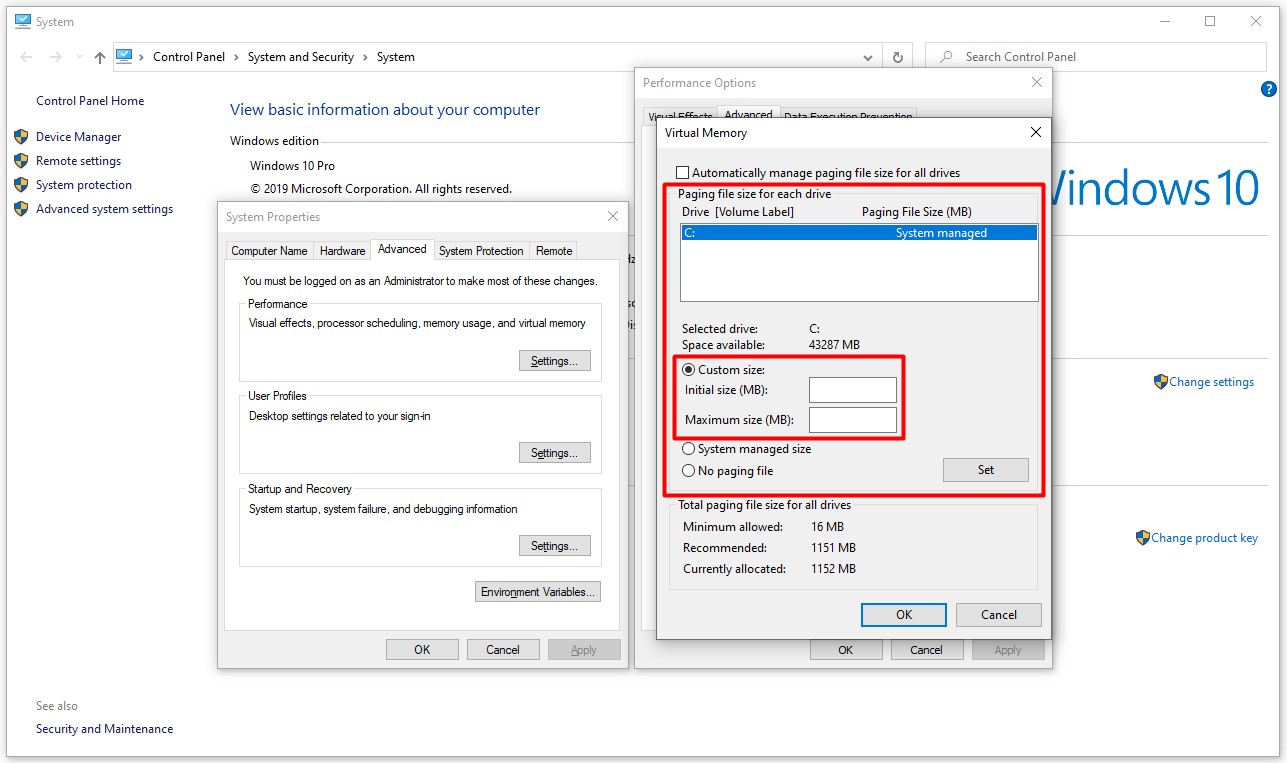Select the System managed size option

[688, 449]
